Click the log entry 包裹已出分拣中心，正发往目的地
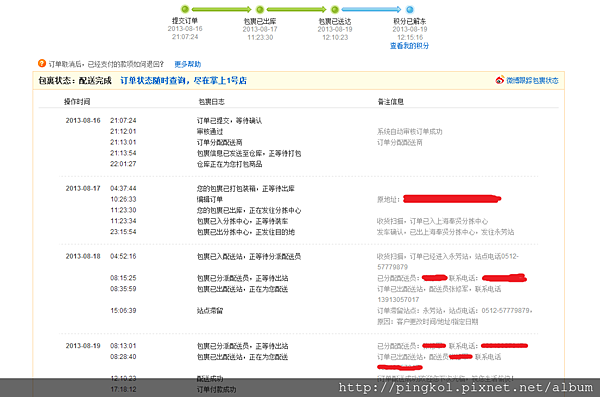 246,232
